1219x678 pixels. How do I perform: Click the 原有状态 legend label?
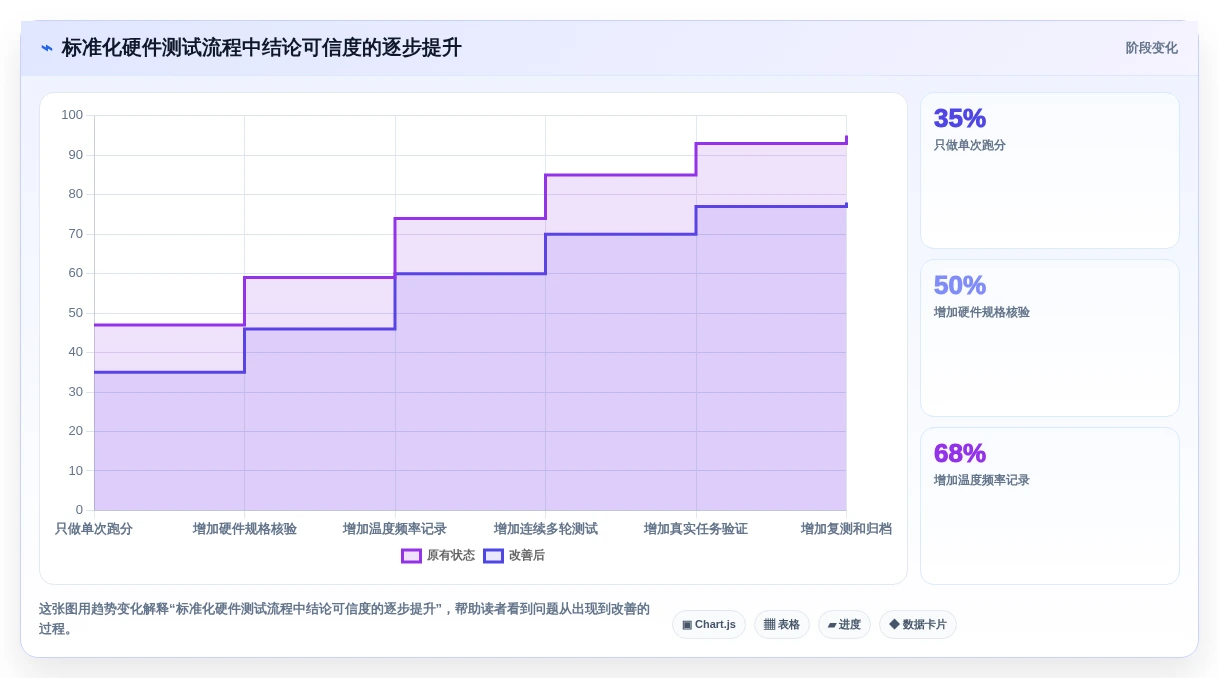[x=451, y=556]
